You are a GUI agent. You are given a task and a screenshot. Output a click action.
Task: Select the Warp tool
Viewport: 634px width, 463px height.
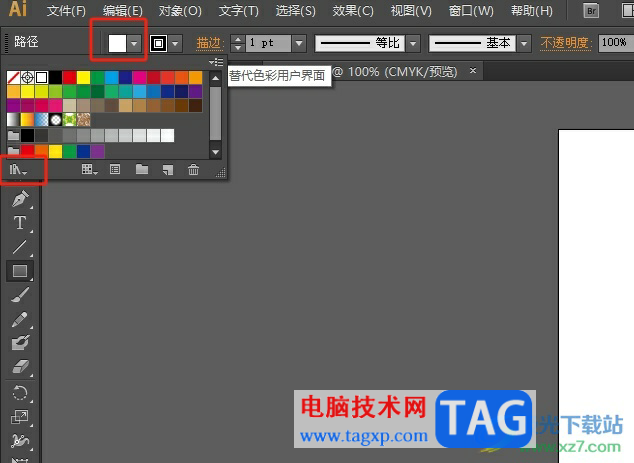tap(19, 441)
